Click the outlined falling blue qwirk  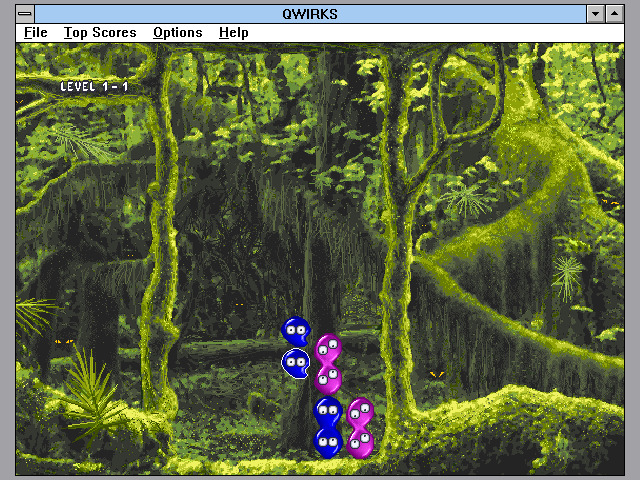coord(296,363)
